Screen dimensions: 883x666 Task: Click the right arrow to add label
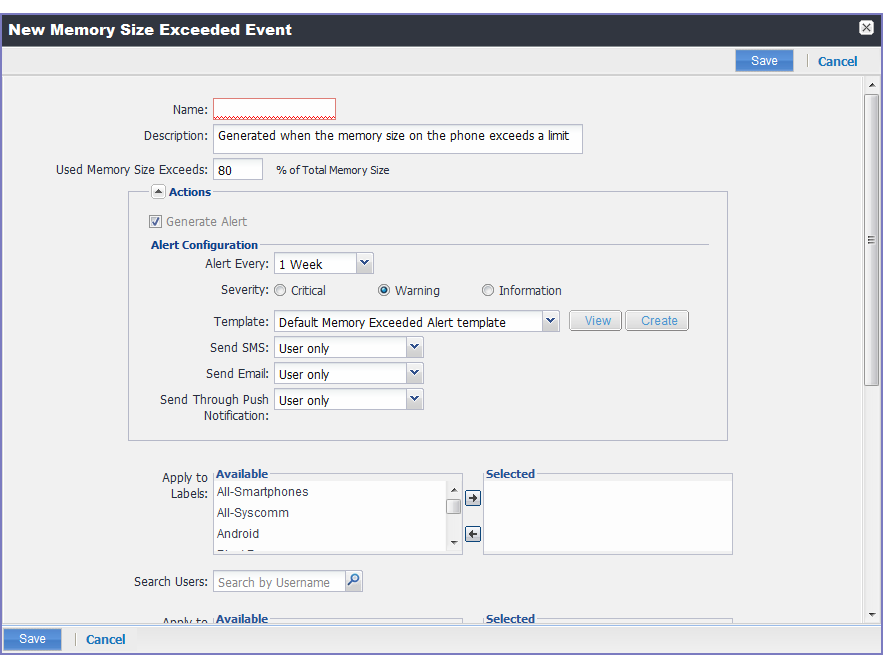tap(474, 497)
